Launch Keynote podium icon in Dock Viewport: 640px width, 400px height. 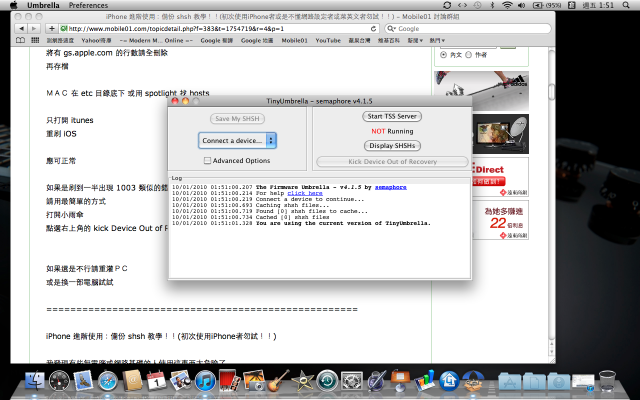pyautogui.click(x=400, y=380)
